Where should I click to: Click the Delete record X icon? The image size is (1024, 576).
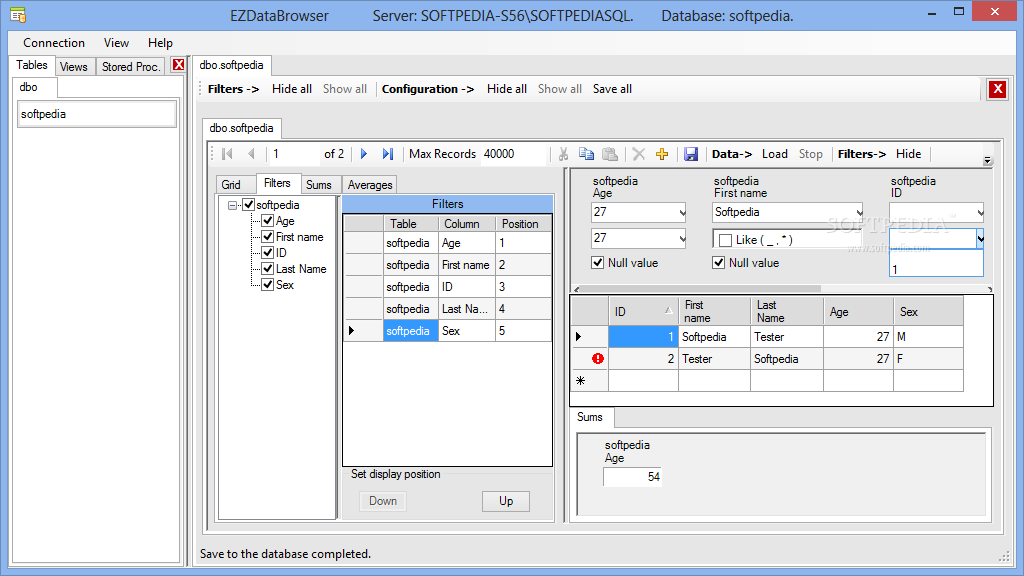click(639, 154)
